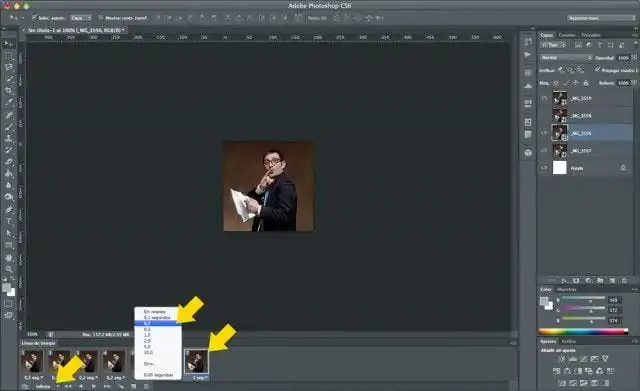The image size is (640, 391).
Task: Select the Rectangular Marquee tool
Action: 9,56
